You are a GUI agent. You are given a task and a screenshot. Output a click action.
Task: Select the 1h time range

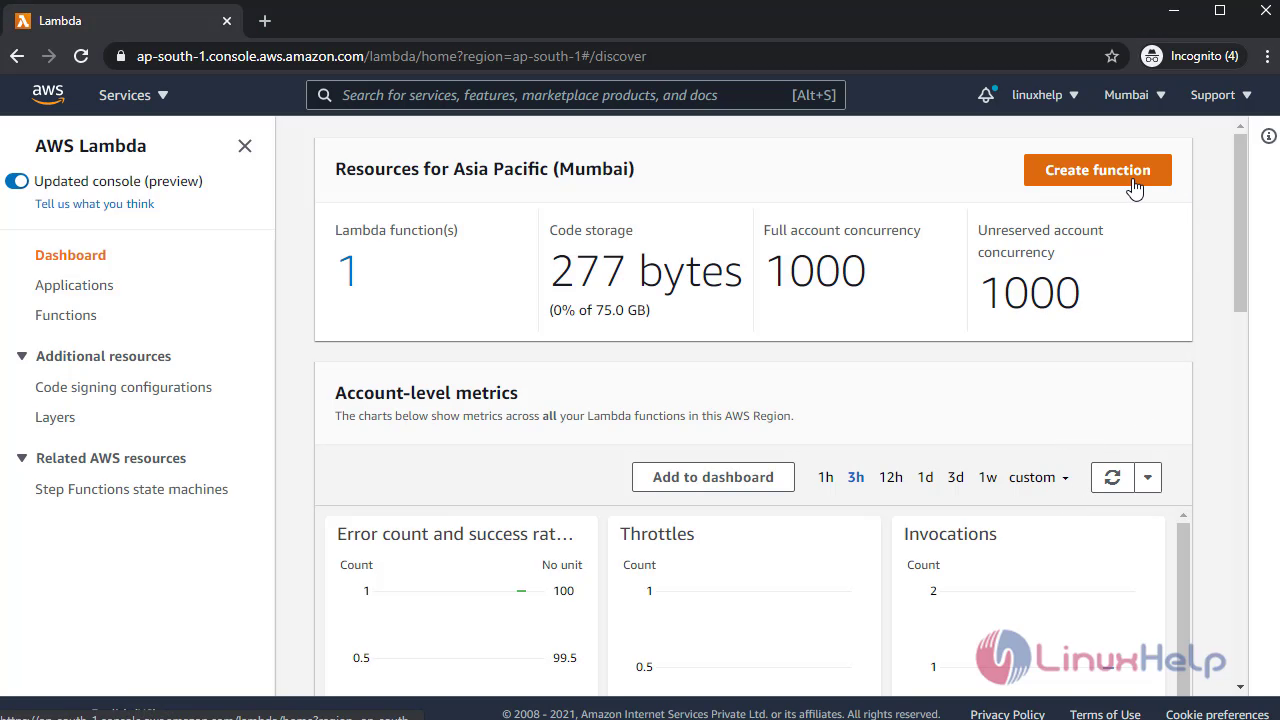825,477
